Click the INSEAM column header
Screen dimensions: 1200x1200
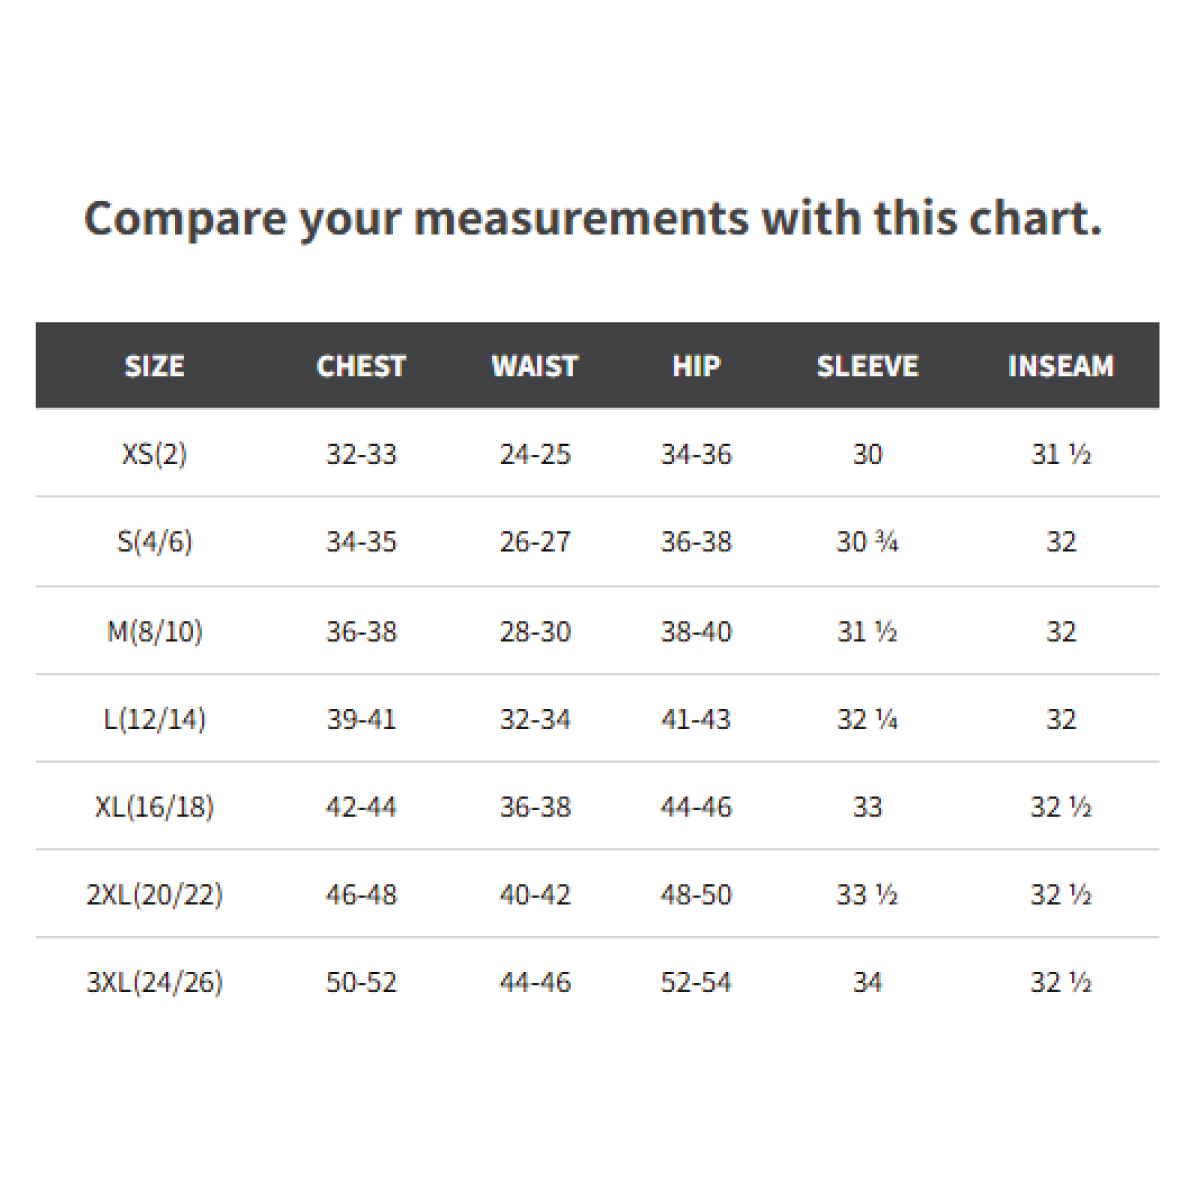click(x=1060, y=366)
